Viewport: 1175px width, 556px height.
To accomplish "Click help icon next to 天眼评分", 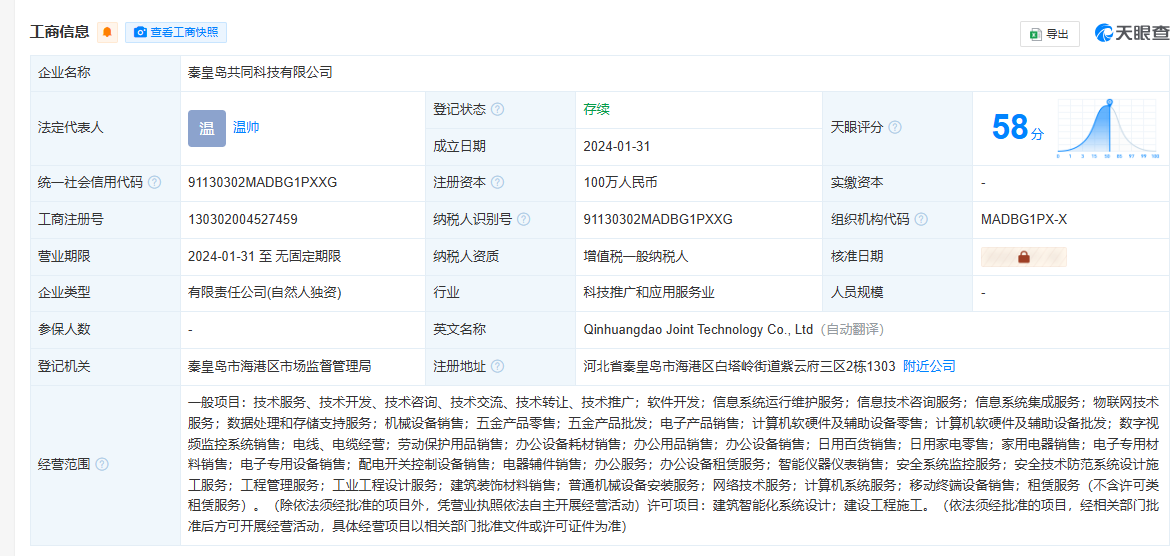I will click(x=895, y=128).
